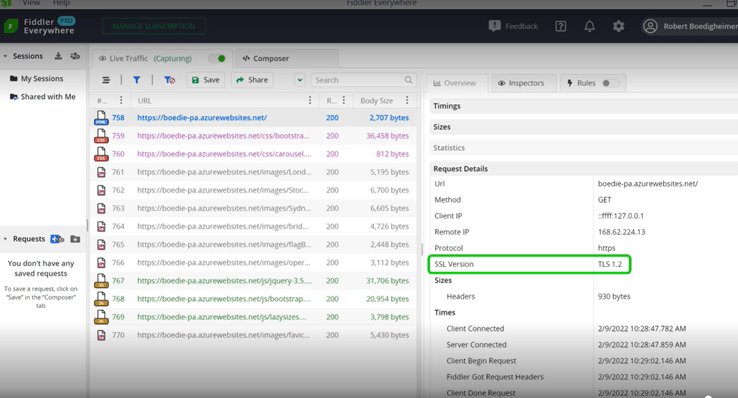The width and height of the screenshot is (738, 398).
Task: Select session 767 jquery request row
Action: [254, 281]
